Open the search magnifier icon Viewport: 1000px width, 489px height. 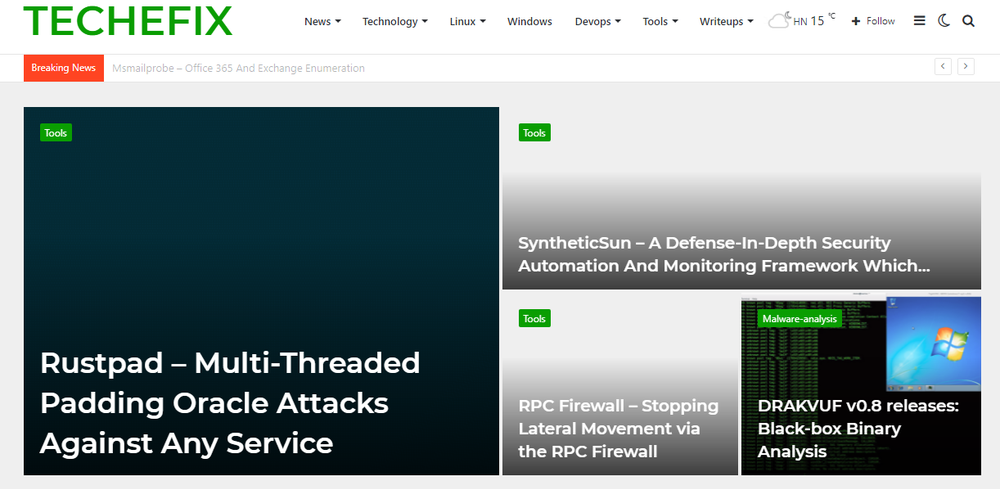pos(968,21)
